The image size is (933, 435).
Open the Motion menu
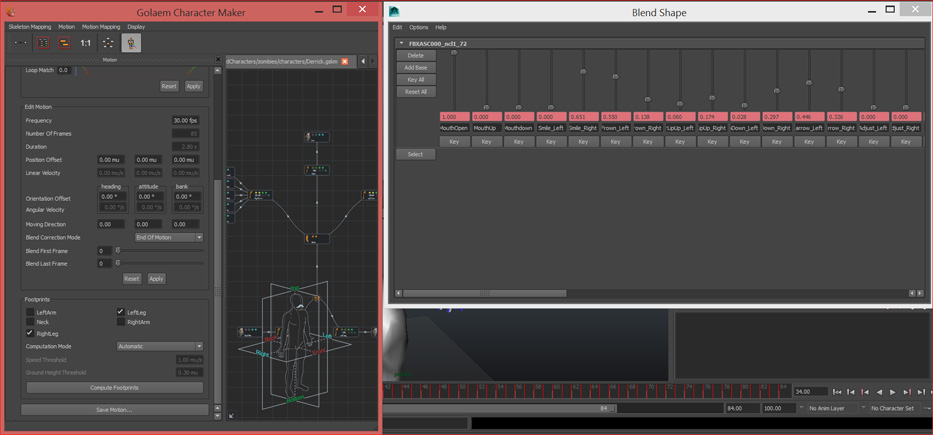tap(67, 27)
